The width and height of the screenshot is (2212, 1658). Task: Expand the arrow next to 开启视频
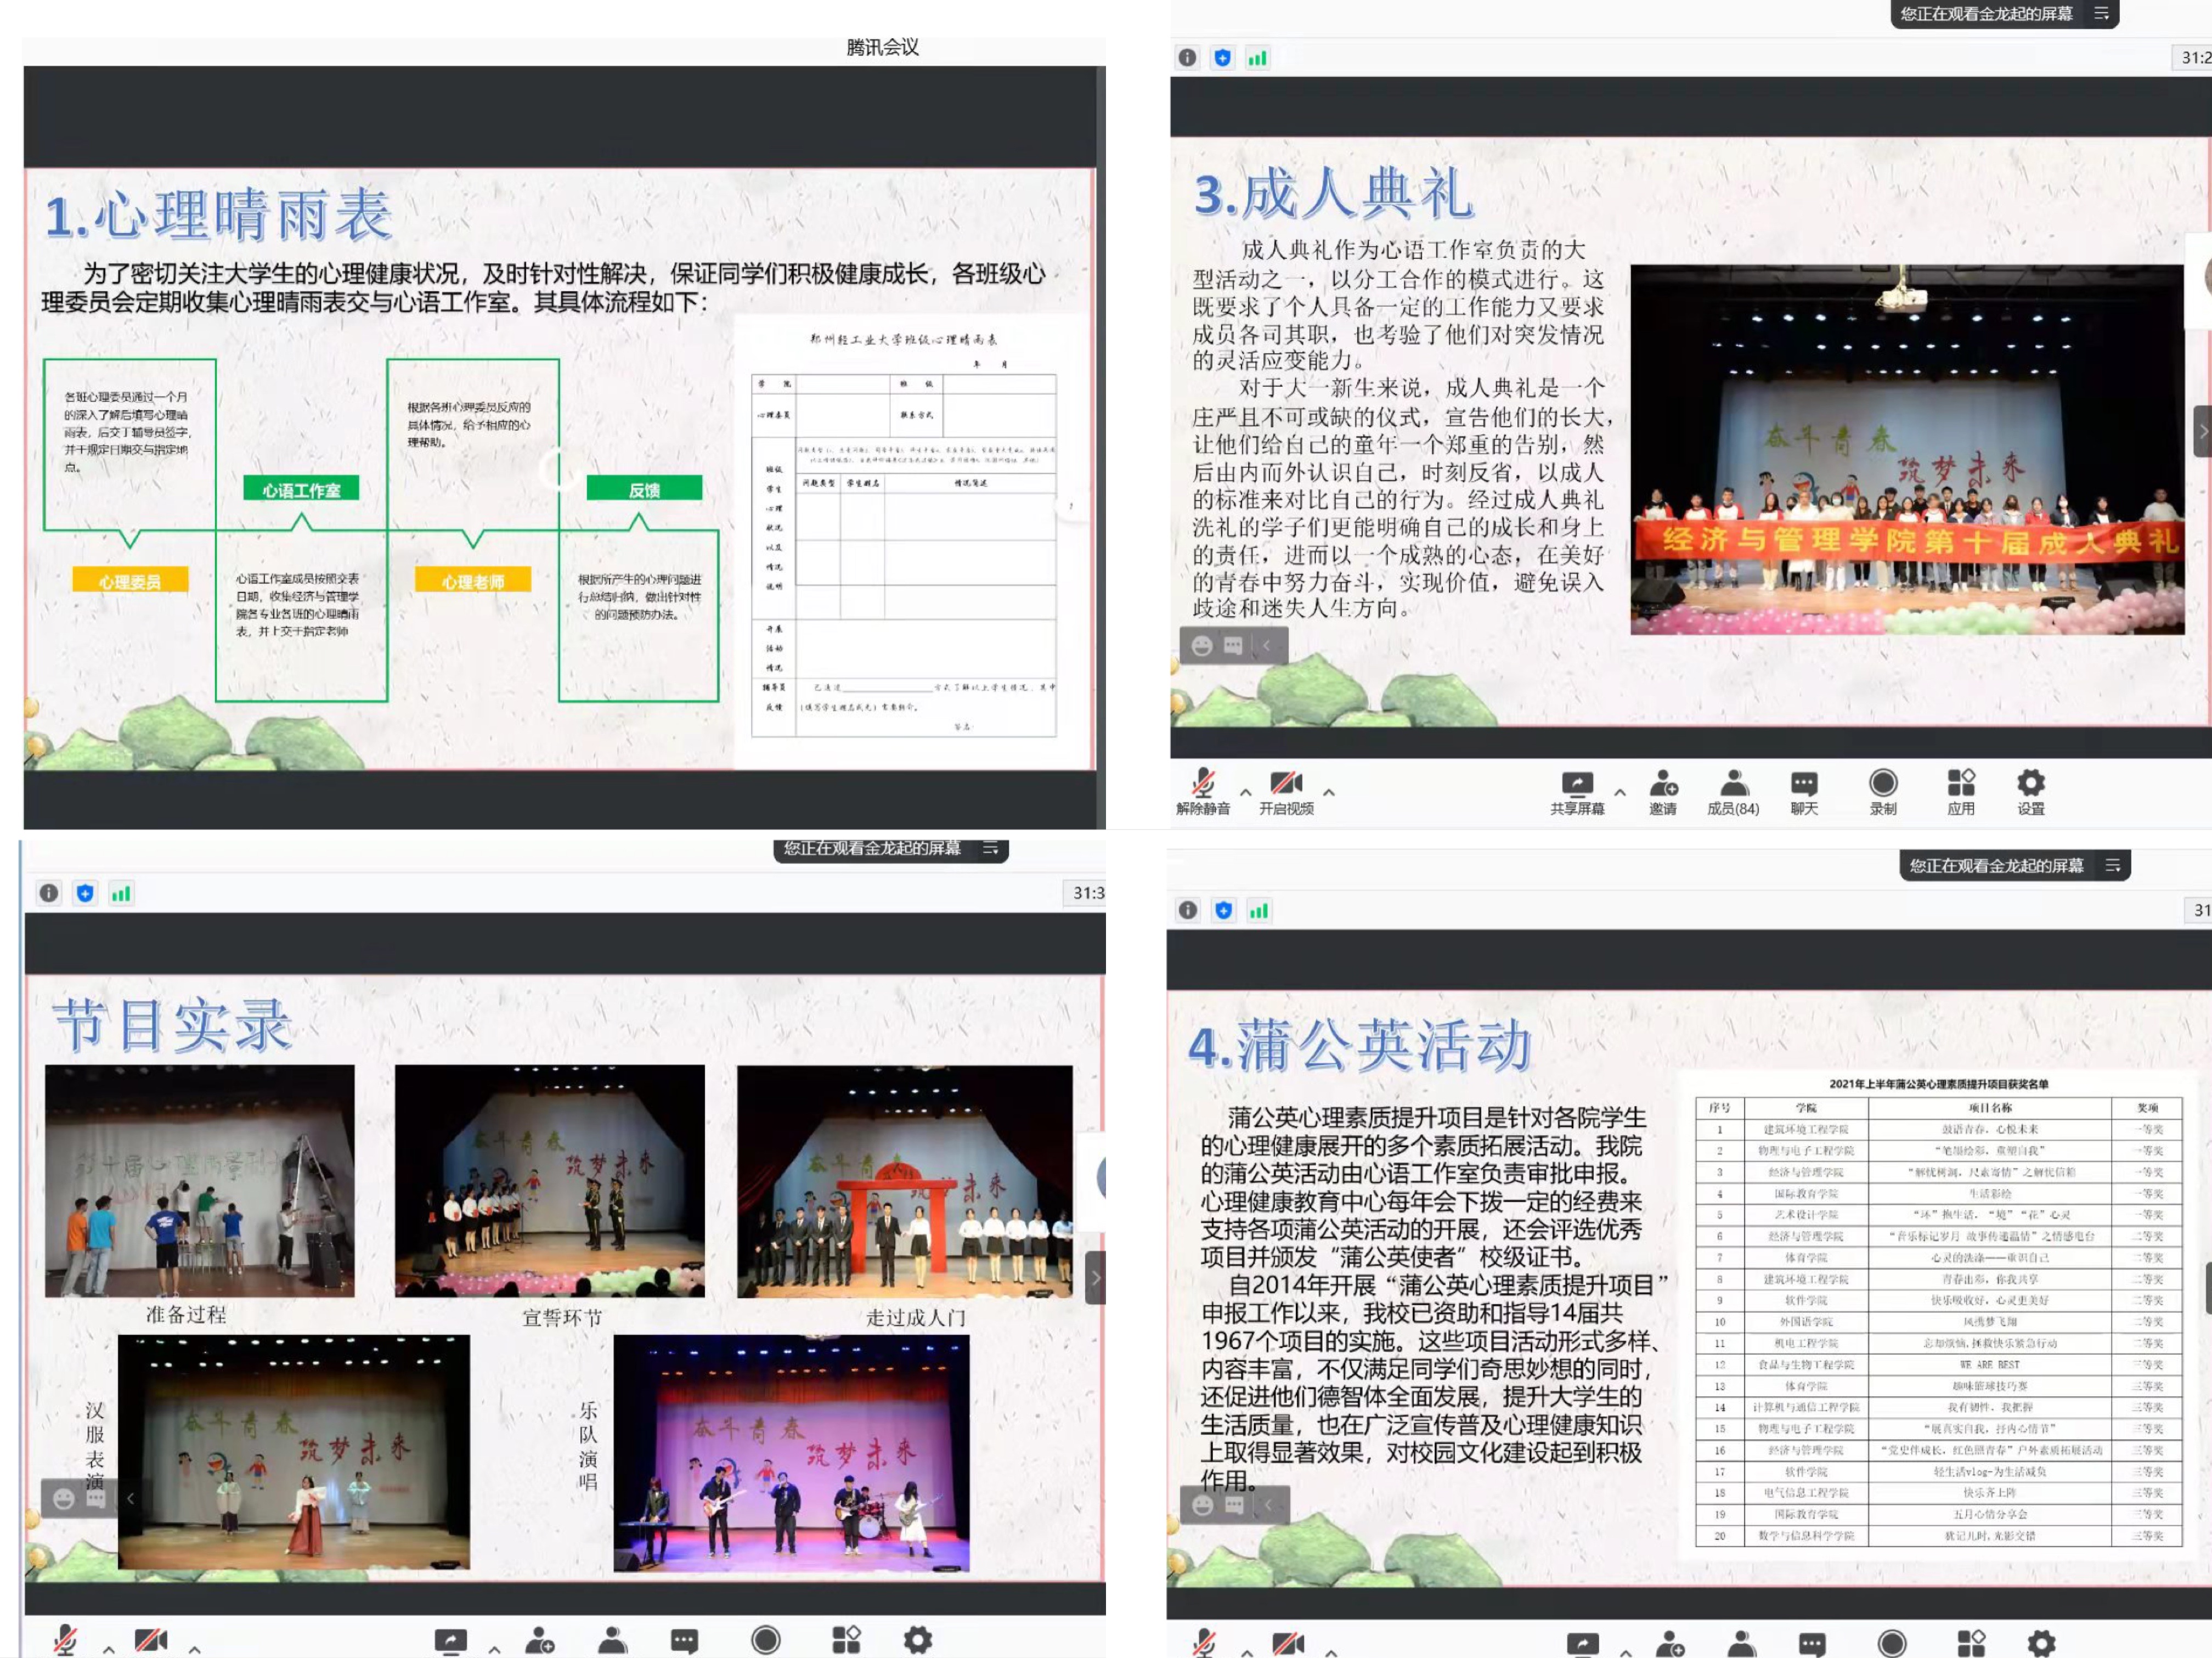click(1329, 792)
